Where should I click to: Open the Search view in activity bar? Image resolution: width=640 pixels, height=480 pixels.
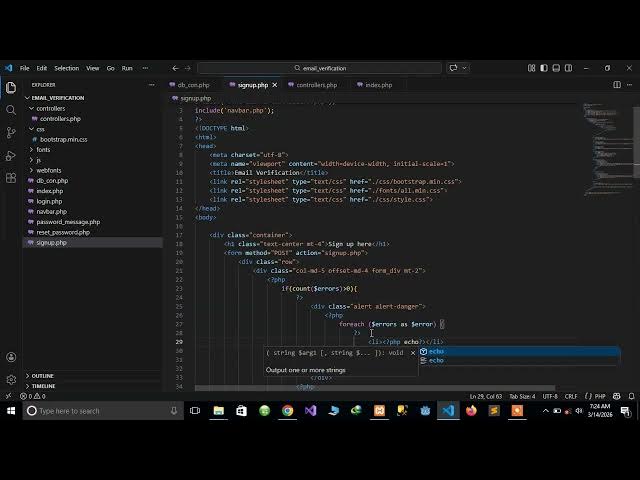click(11, 110)
